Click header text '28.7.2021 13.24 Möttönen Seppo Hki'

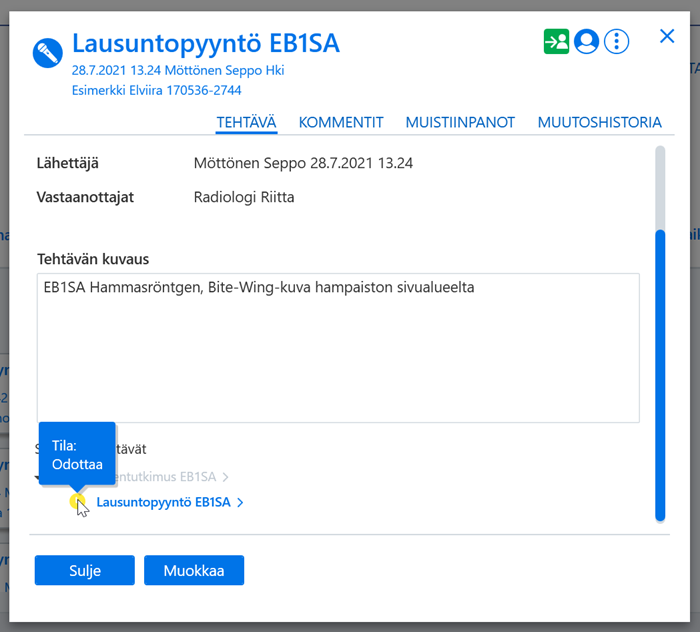(x=178, y=71)
